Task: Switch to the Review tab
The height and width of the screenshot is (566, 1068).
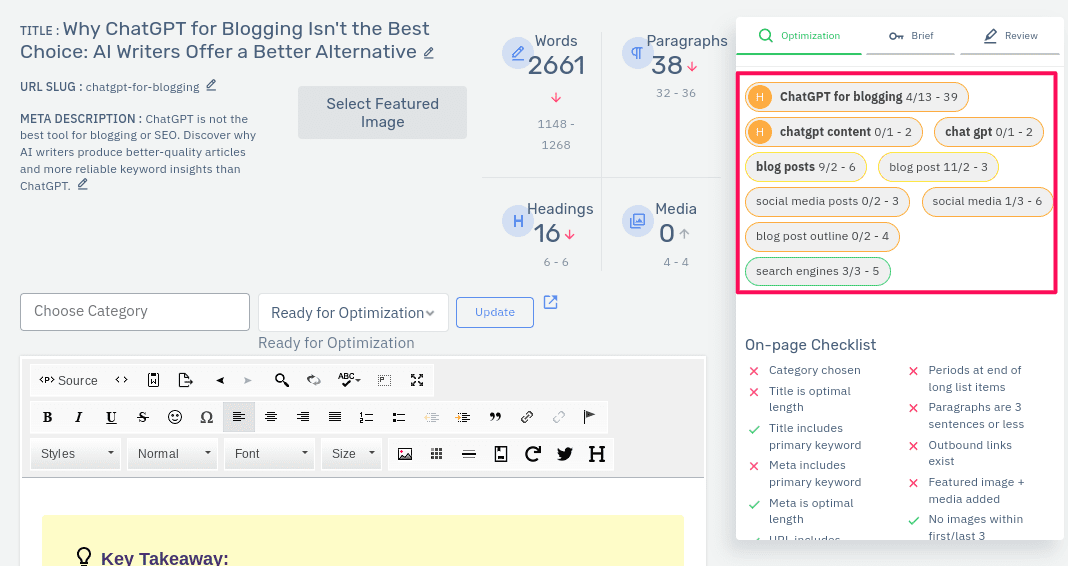Action: pyautogui.click(x=1010, y=35)
